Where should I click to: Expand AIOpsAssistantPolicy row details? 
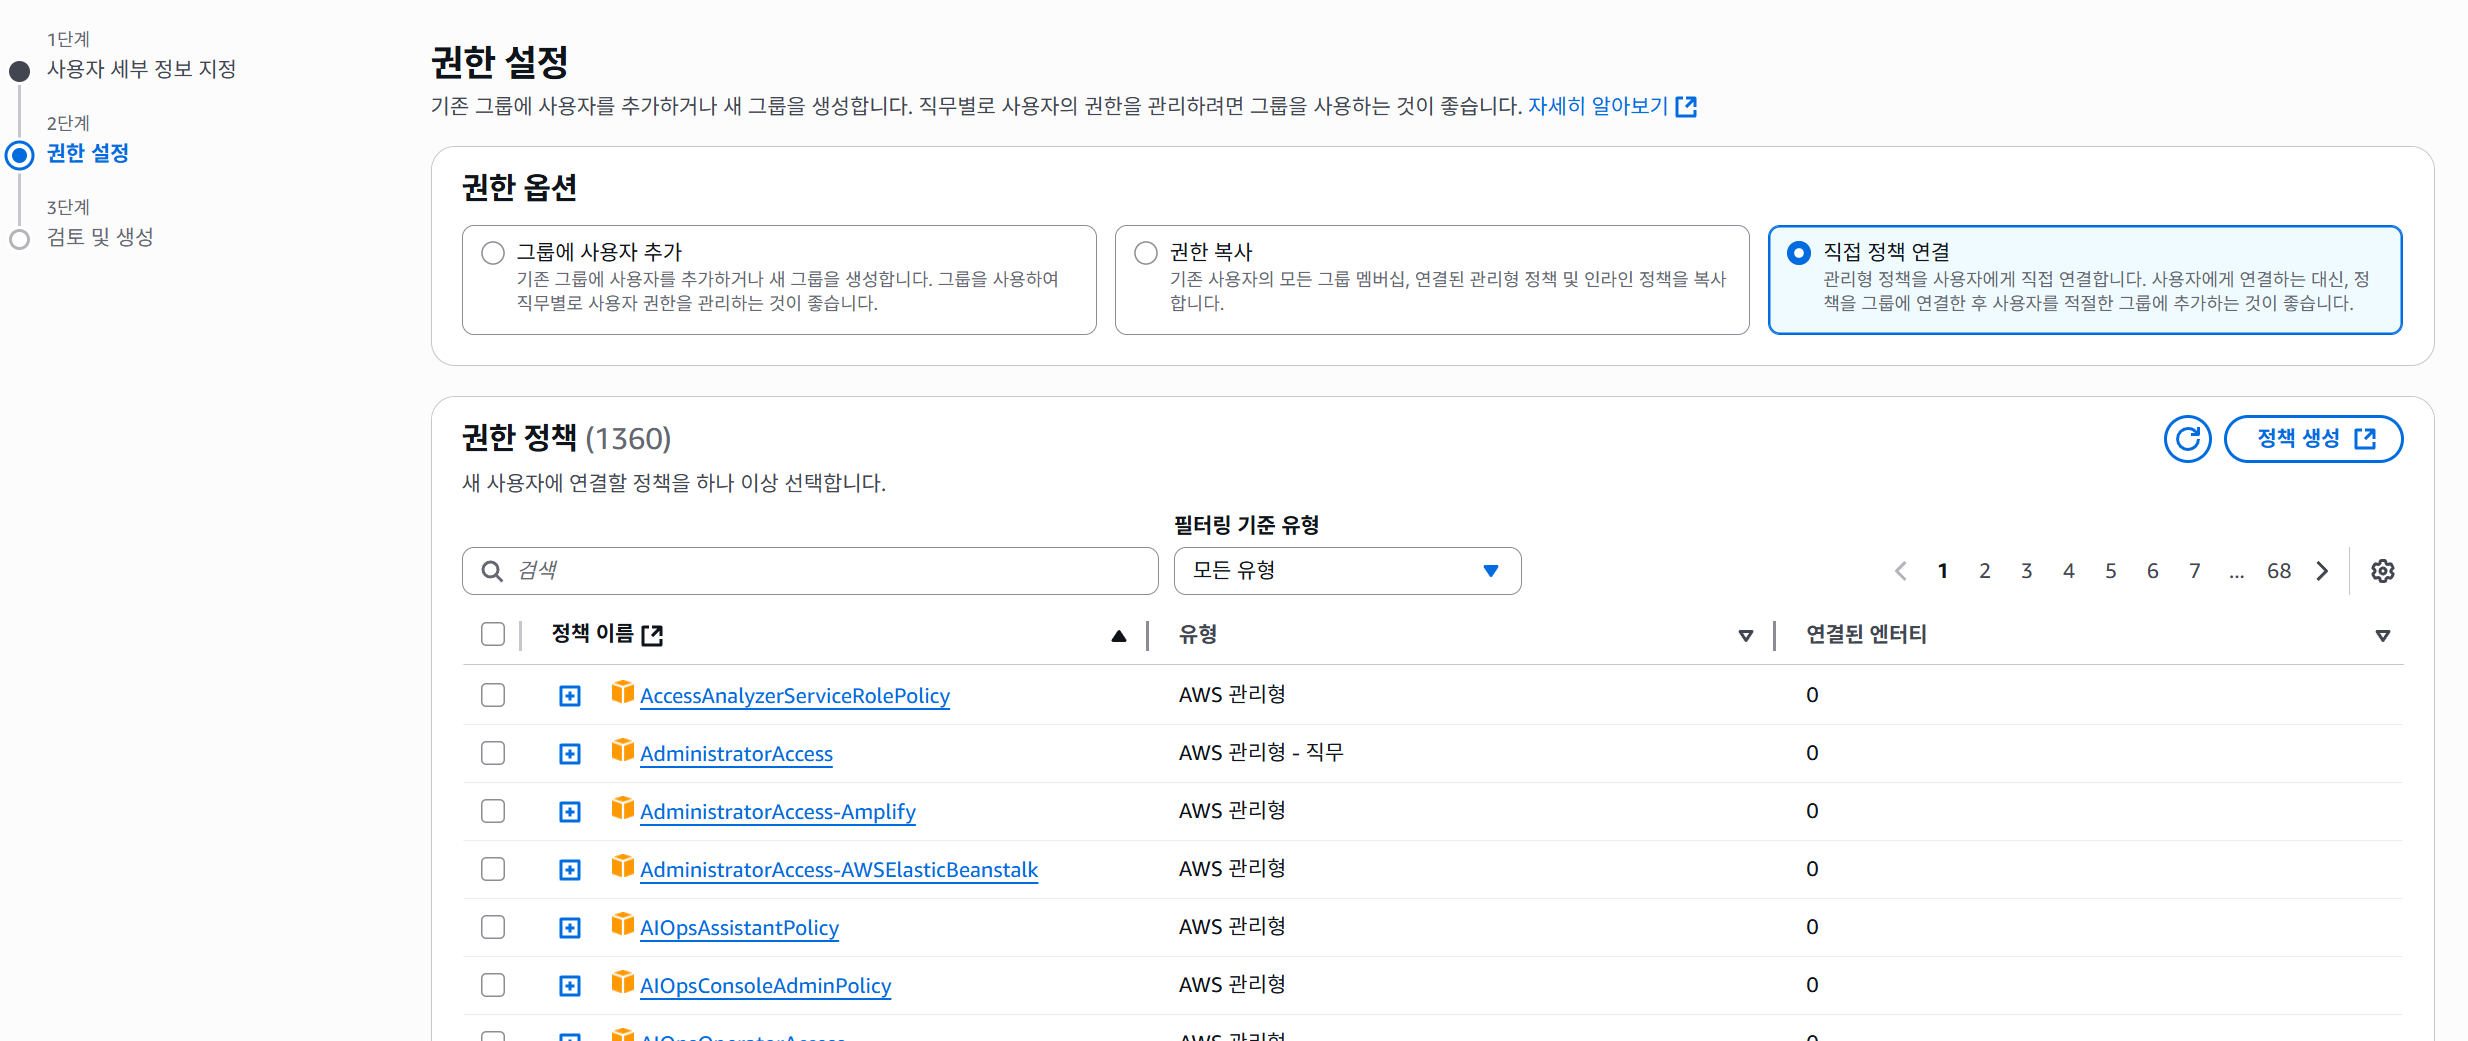tap(570, 928)
